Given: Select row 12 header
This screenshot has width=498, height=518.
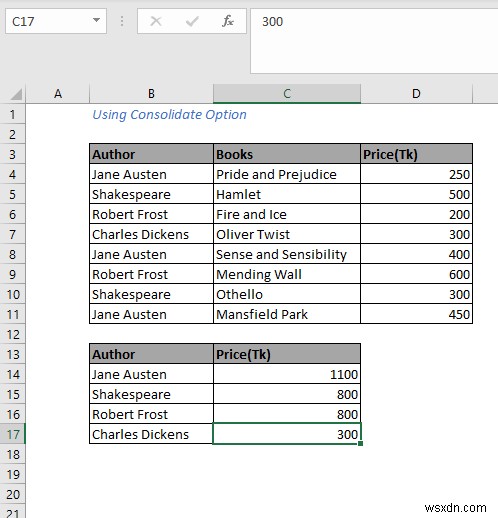Looking at the screenshot, I should [13, 334].
